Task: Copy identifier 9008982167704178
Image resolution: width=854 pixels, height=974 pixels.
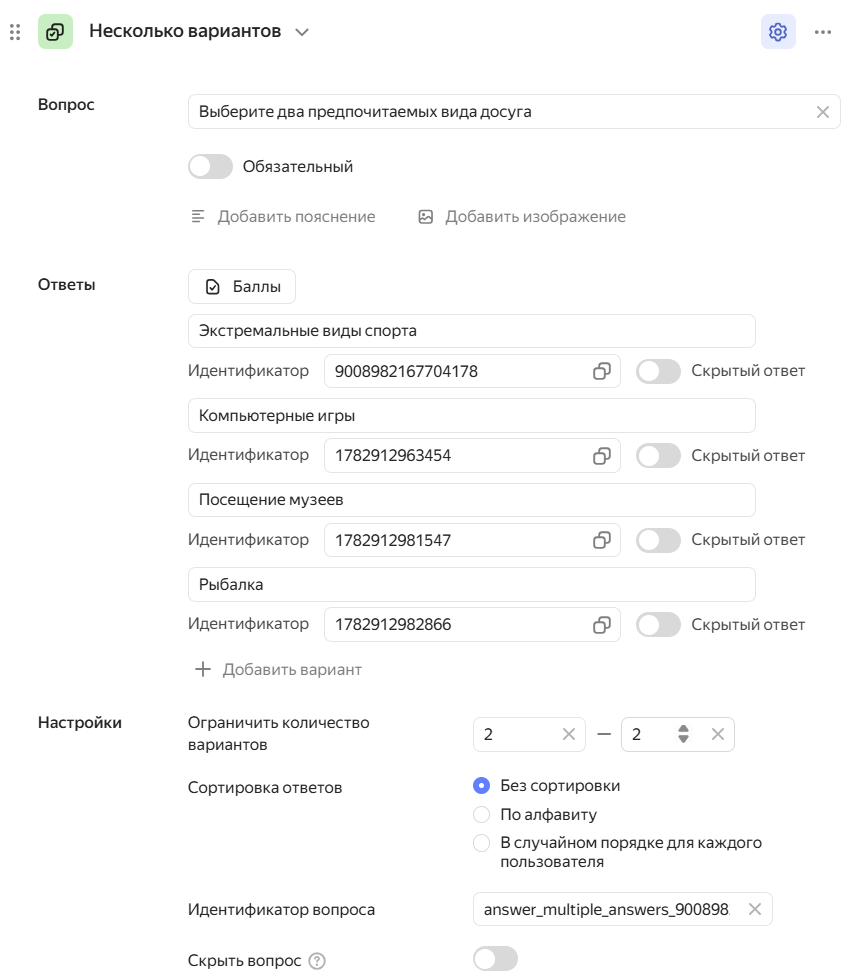Action: pos(601,371)
